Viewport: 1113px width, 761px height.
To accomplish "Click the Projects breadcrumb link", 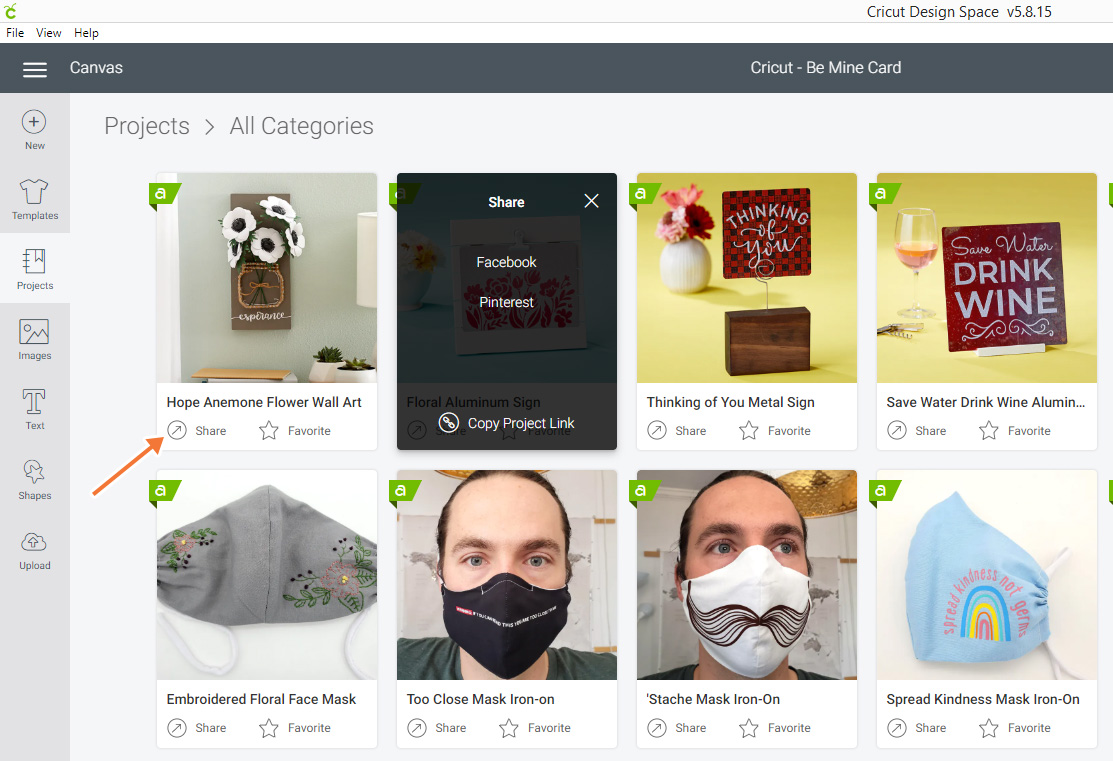I will (147, 126).
